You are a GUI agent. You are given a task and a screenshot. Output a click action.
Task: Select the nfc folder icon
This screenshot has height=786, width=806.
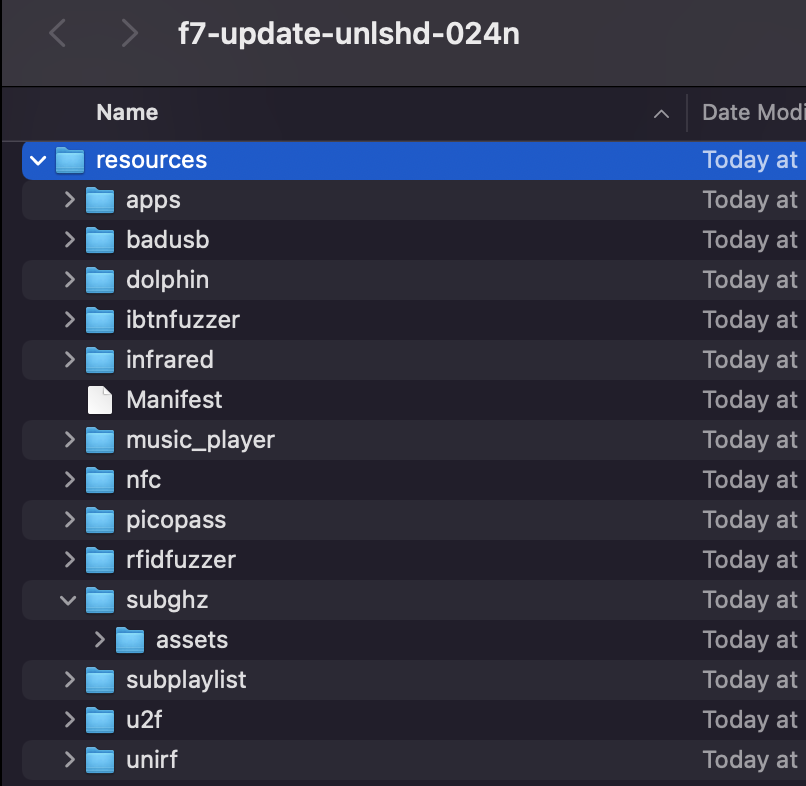101,480
